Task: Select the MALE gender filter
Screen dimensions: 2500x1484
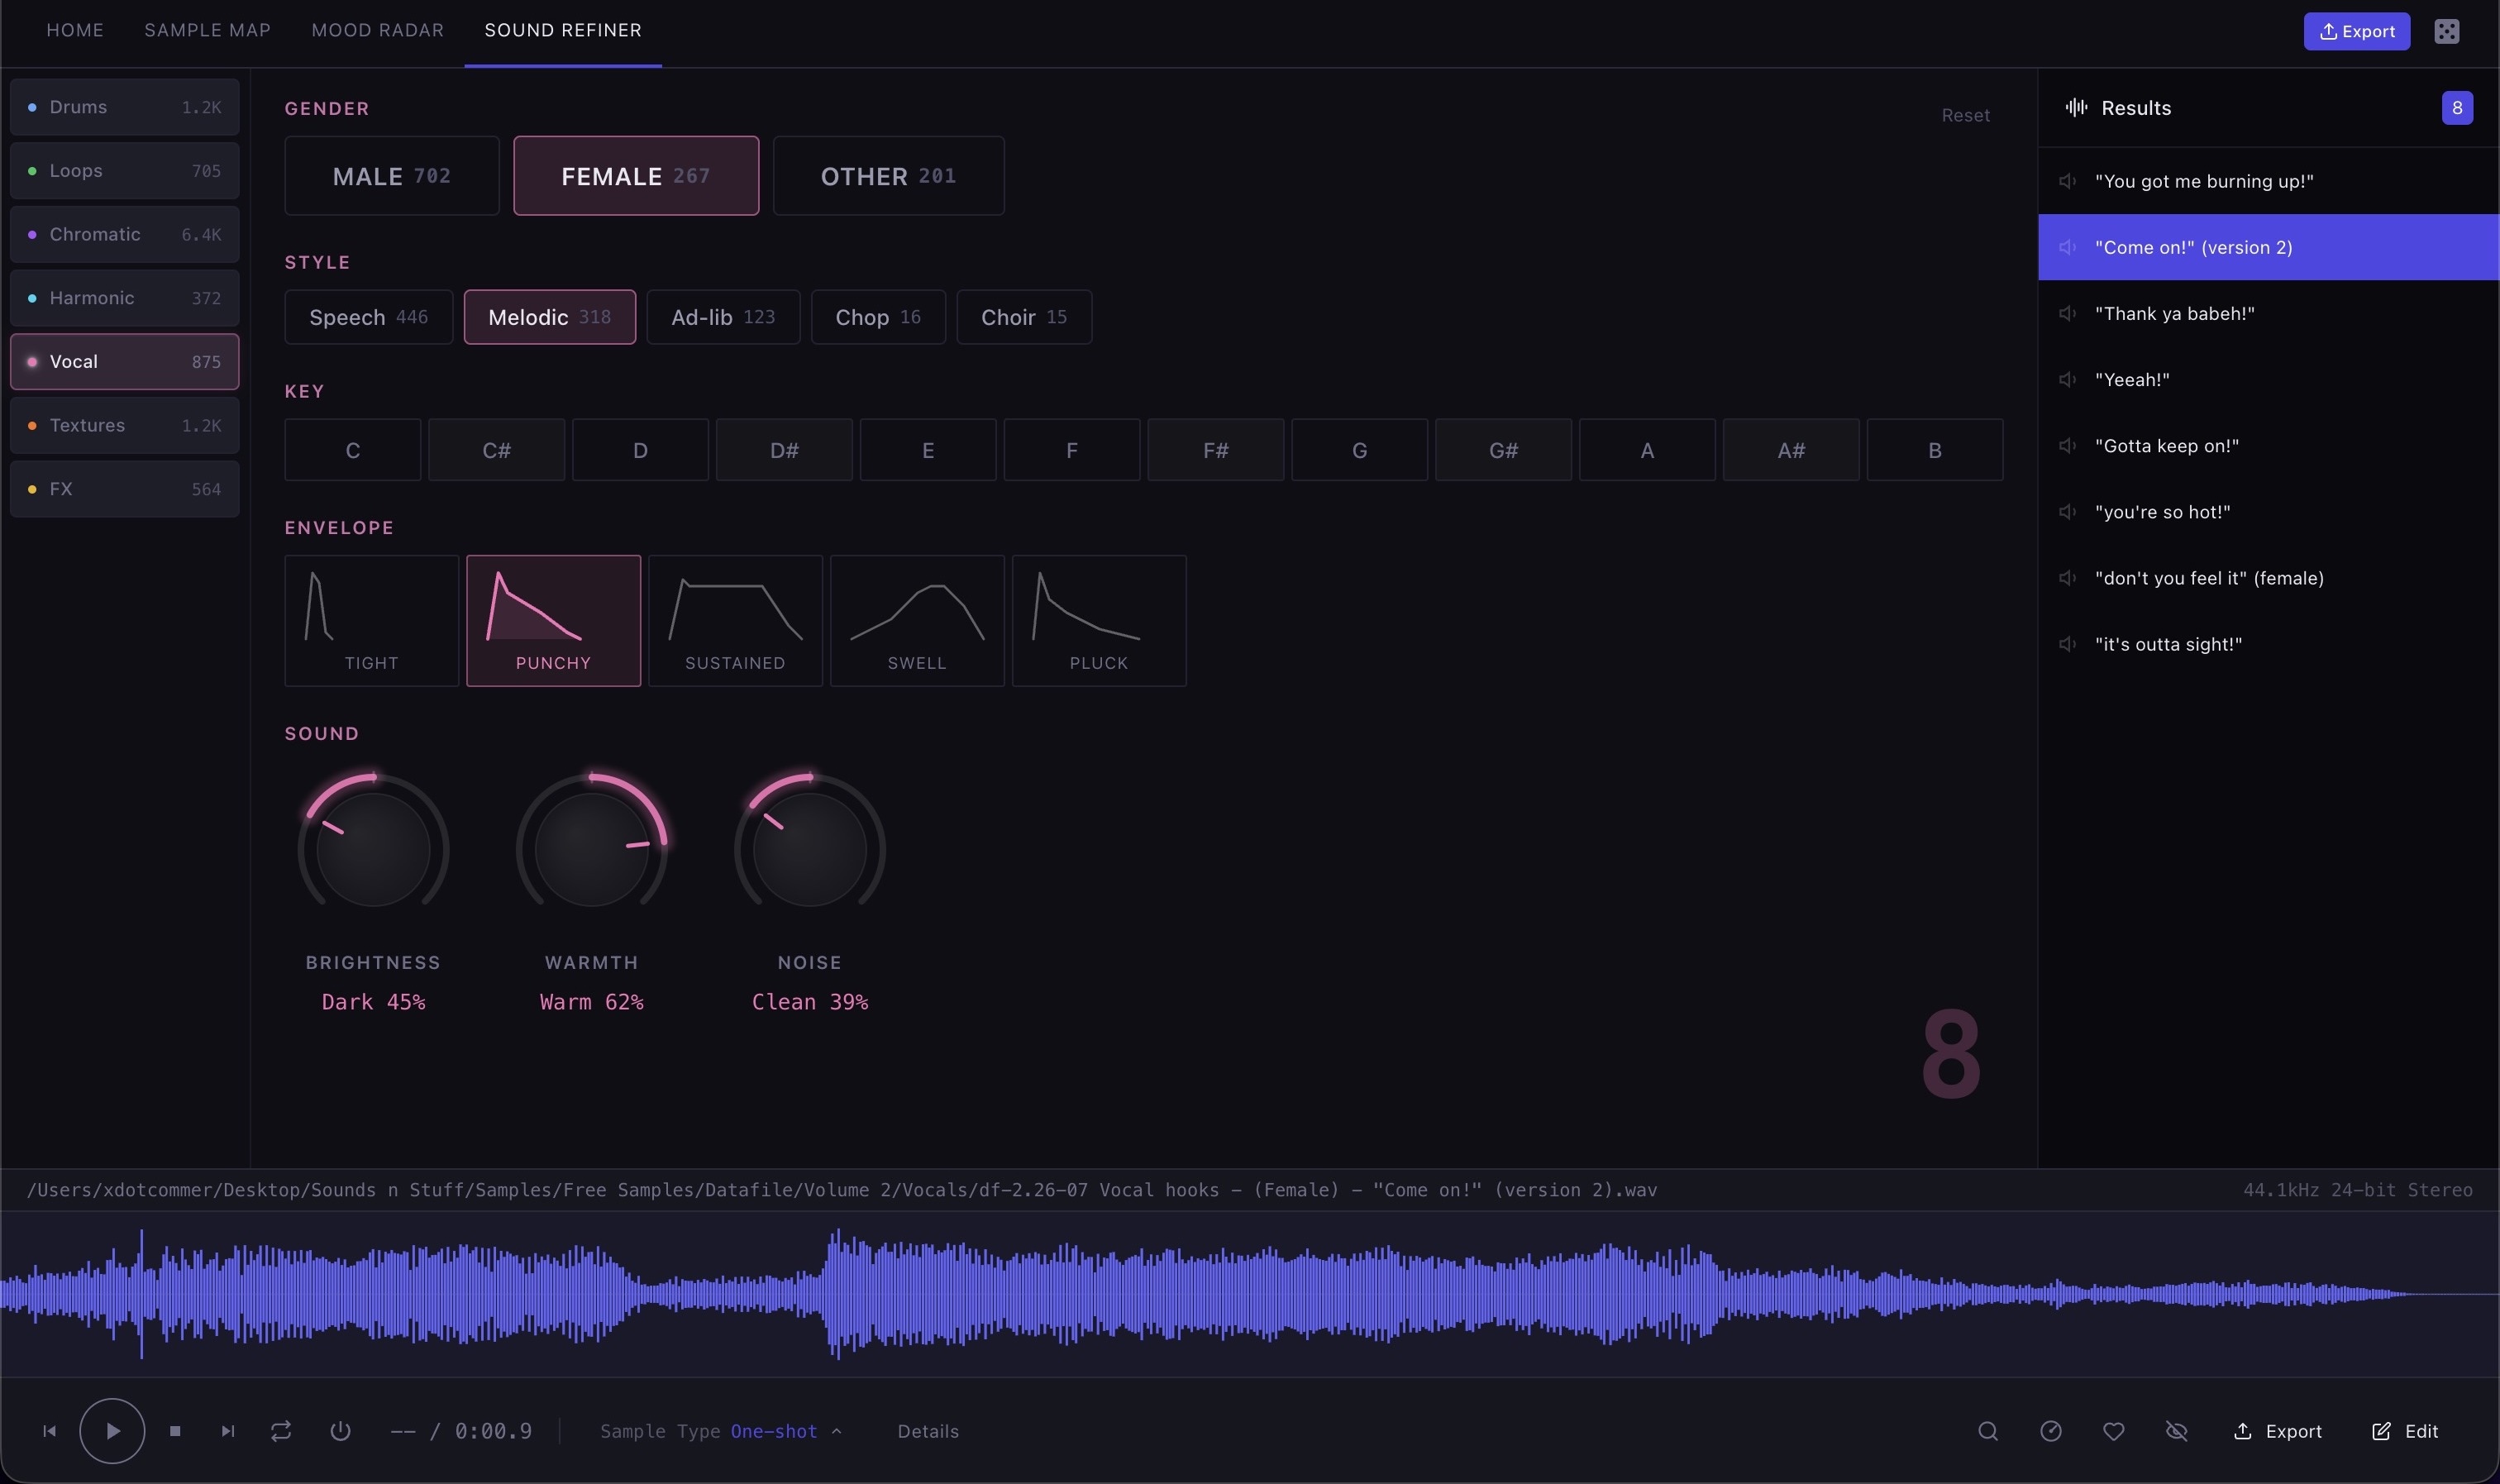Action: 390,175
